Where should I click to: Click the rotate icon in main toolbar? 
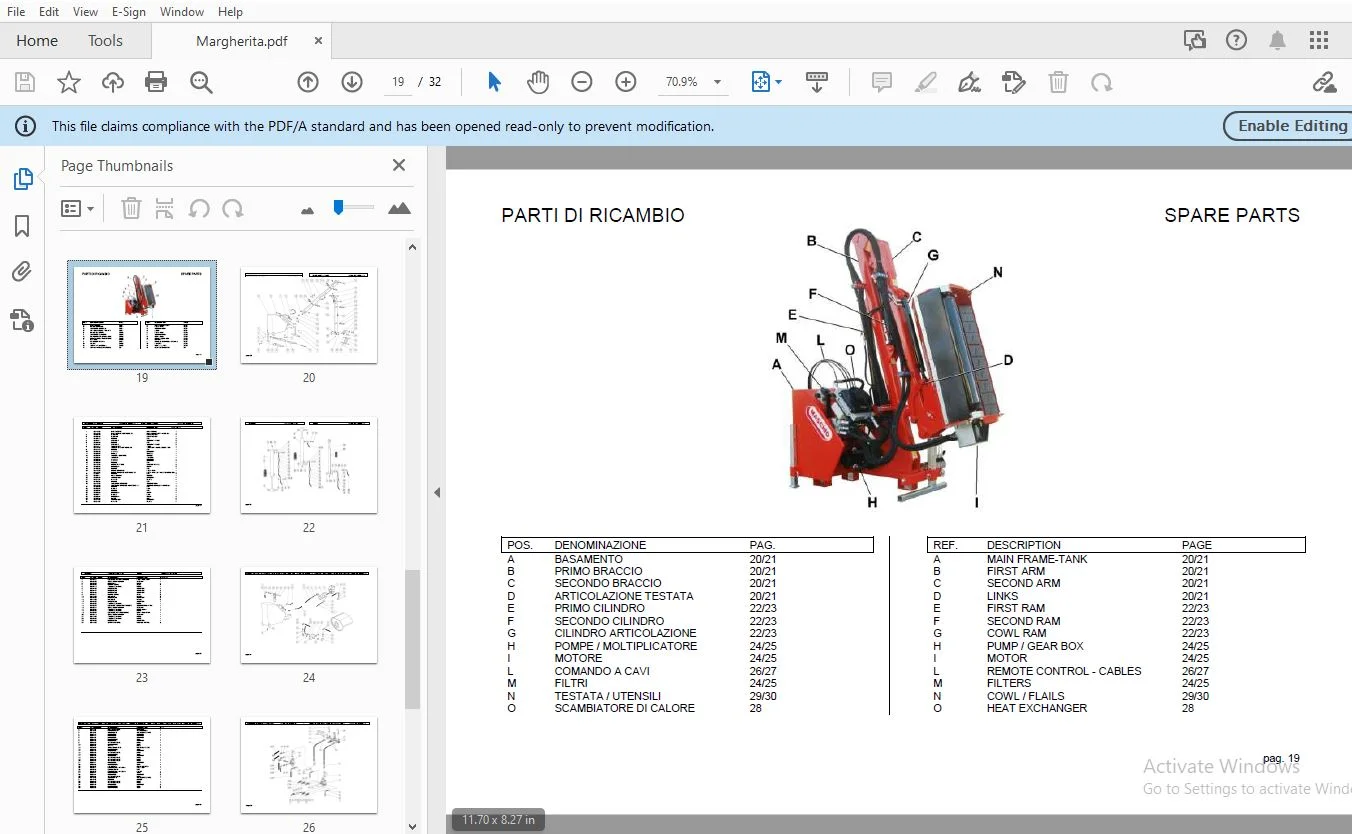(1102, 82)
